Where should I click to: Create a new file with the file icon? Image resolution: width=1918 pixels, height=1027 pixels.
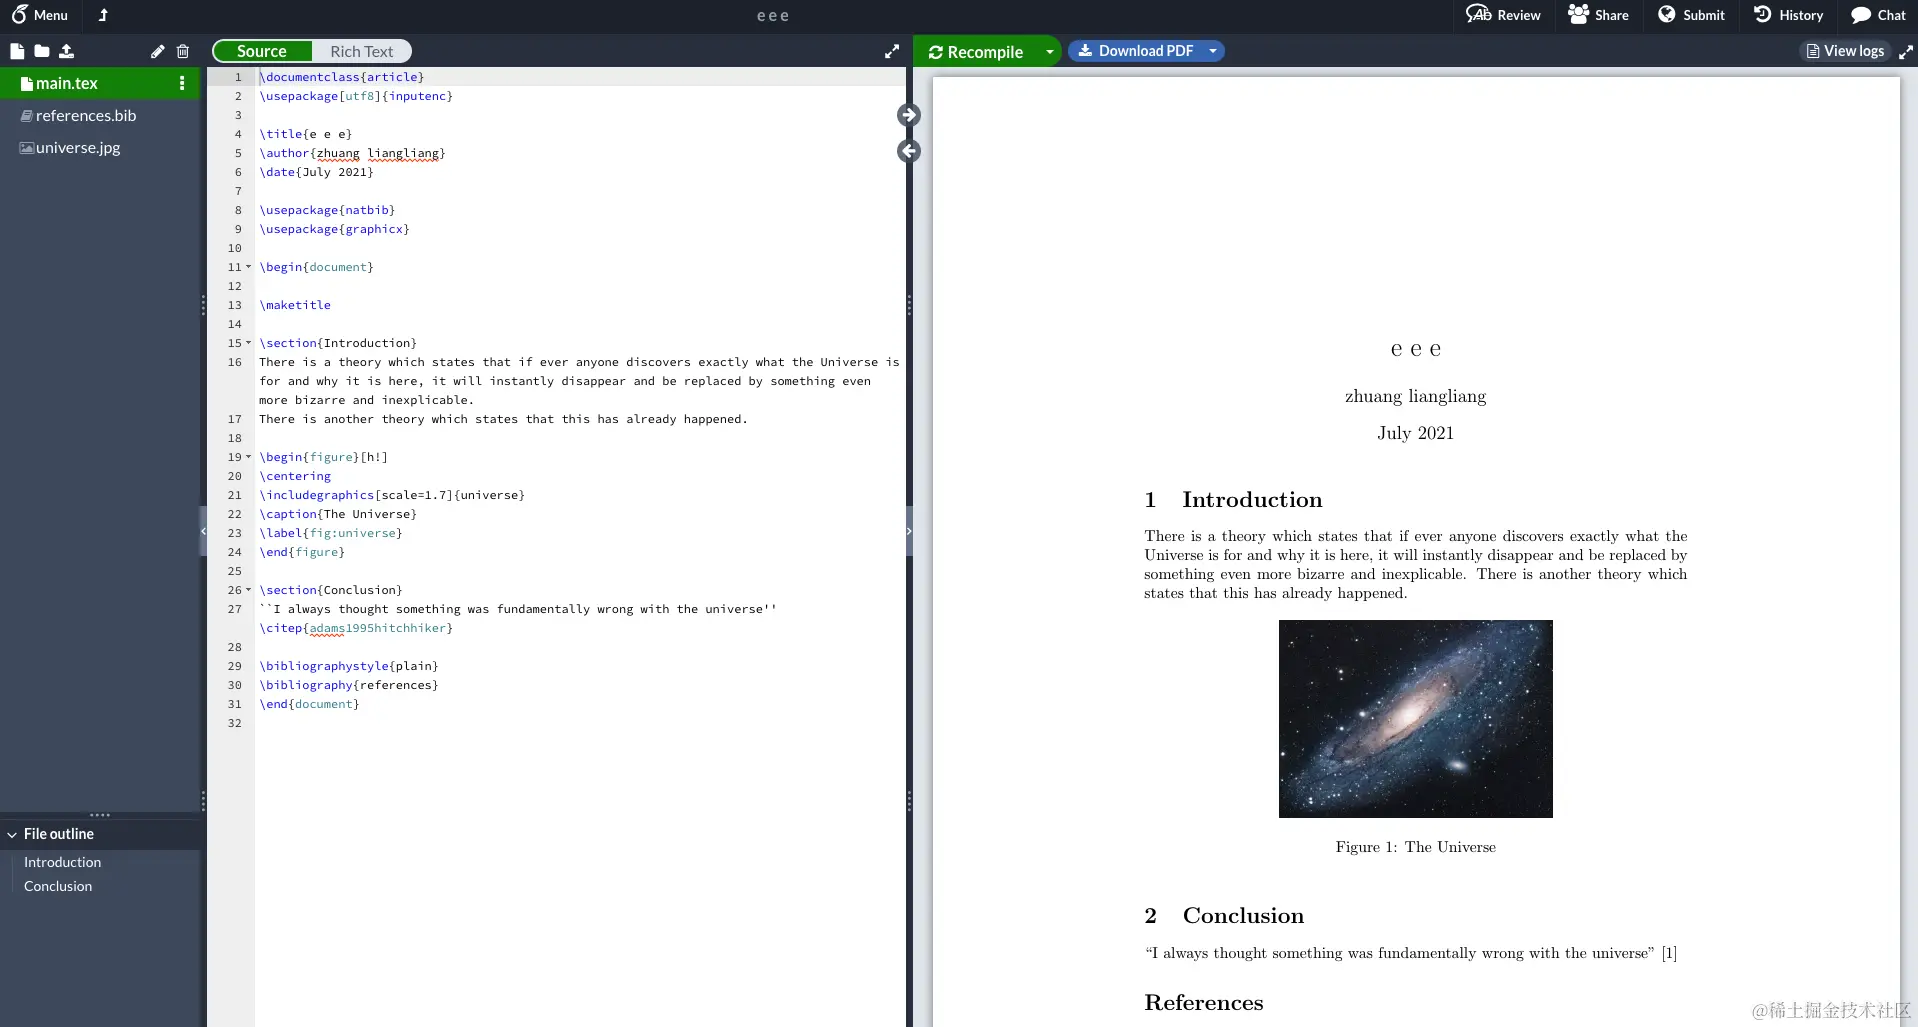[17, 51]
